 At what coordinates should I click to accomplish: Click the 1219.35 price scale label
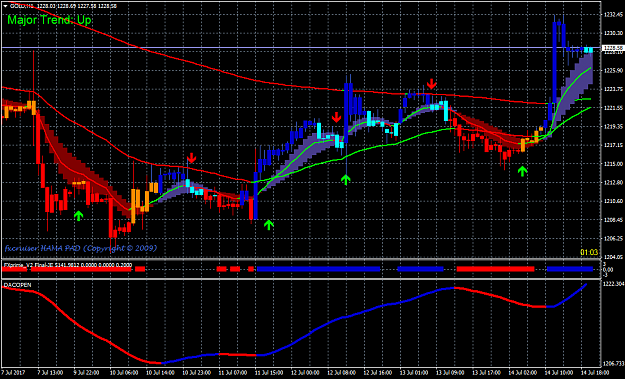pyautogui.click(x=613, y=126)
